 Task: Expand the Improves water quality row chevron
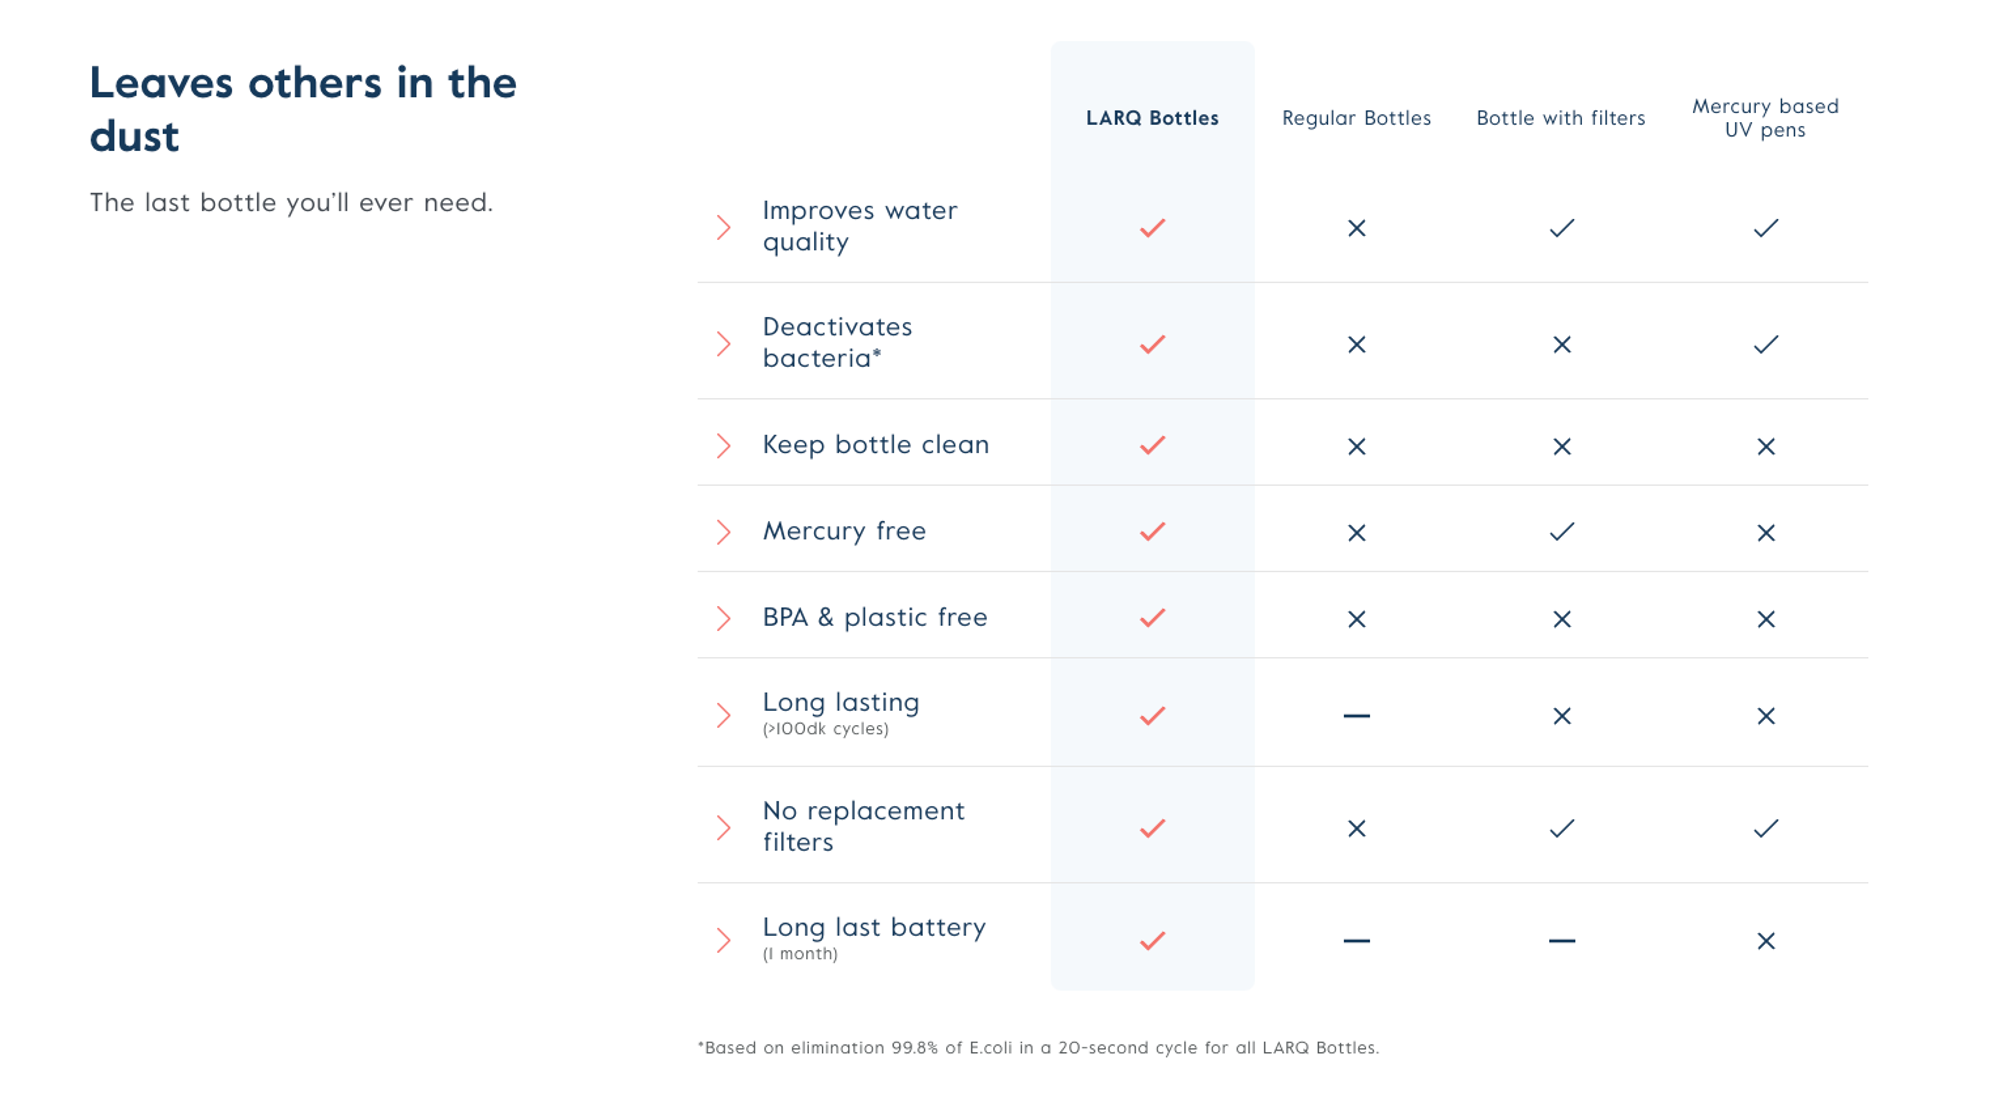(724, 228)
